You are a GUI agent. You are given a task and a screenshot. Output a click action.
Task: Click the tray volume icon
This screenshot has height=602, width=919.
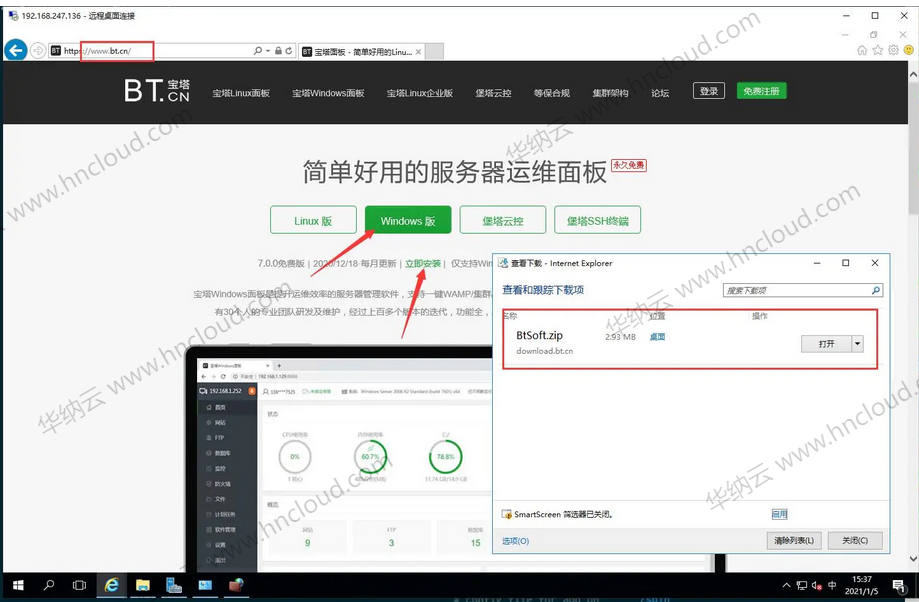click(817, 585)
